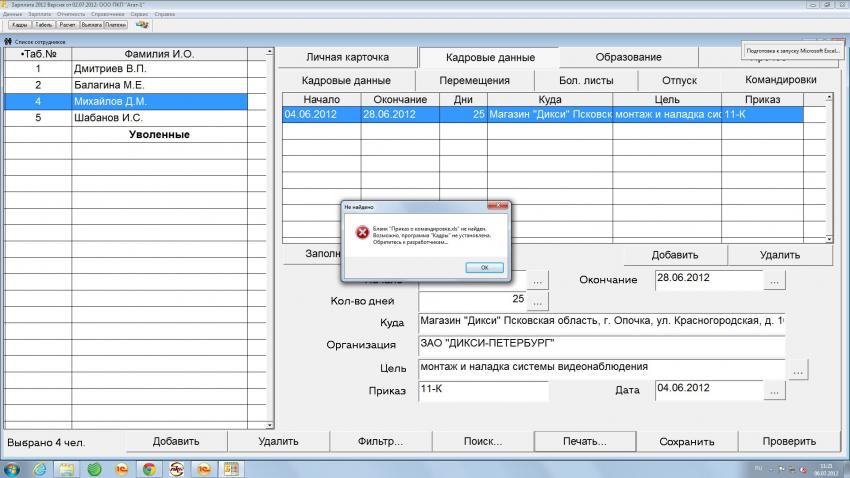Switch to the Образование tab

point(628,57)
